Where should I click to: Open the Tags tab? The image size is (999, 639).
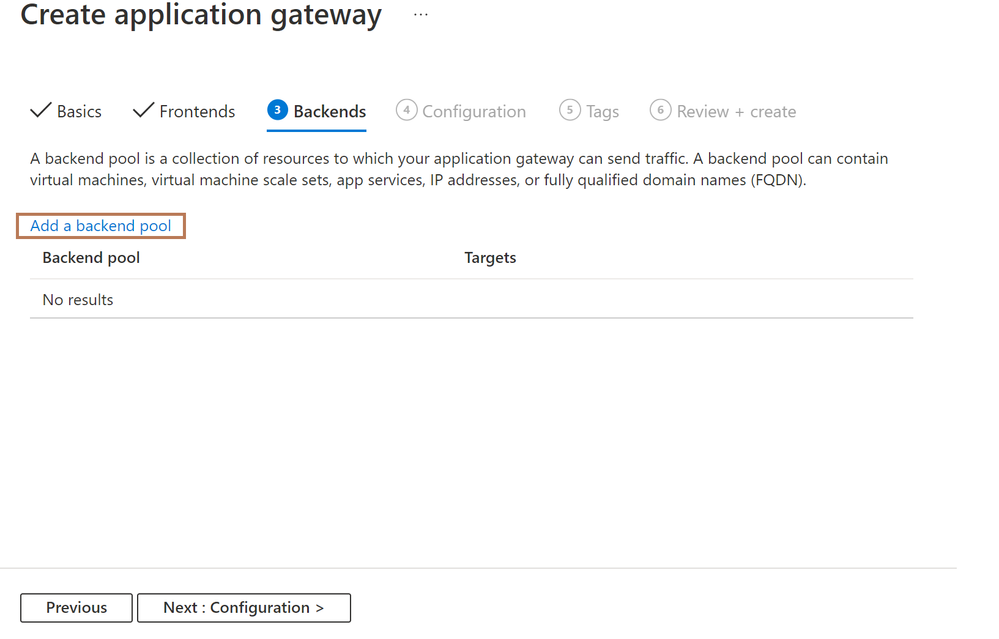[602, 111]
